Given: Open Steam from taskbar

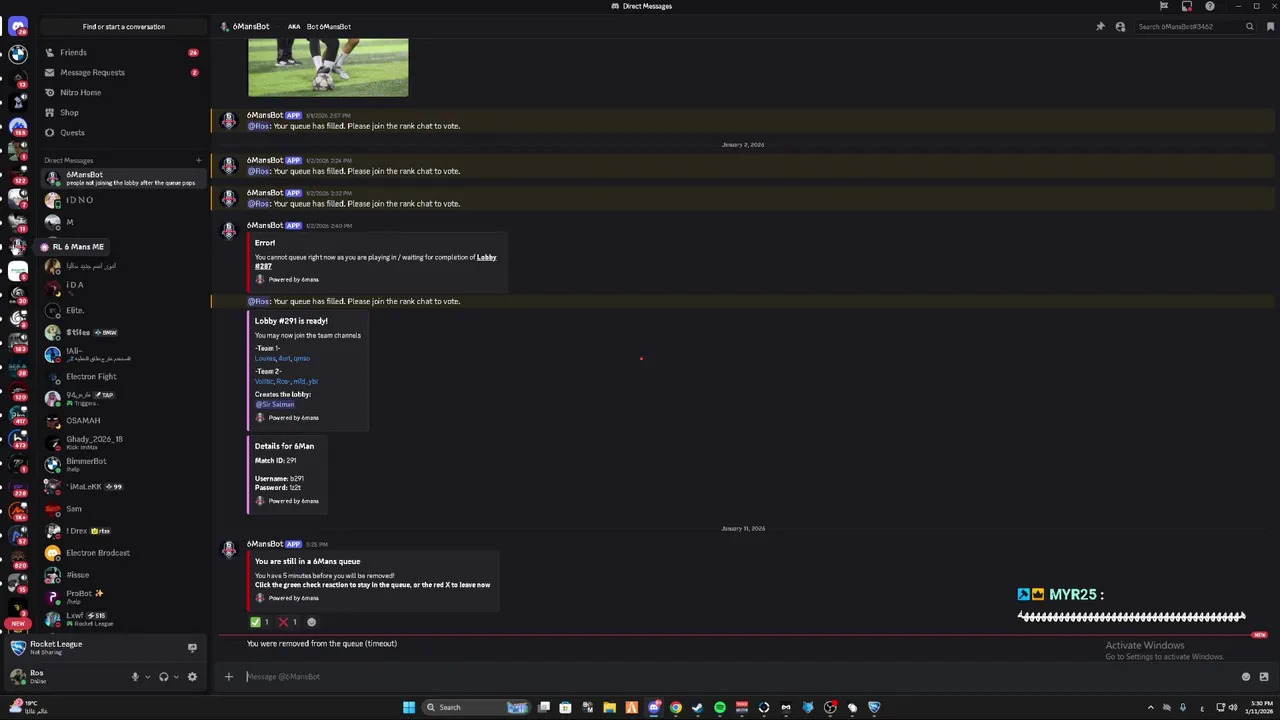Looking at the screenshot, I should (698, 708).
